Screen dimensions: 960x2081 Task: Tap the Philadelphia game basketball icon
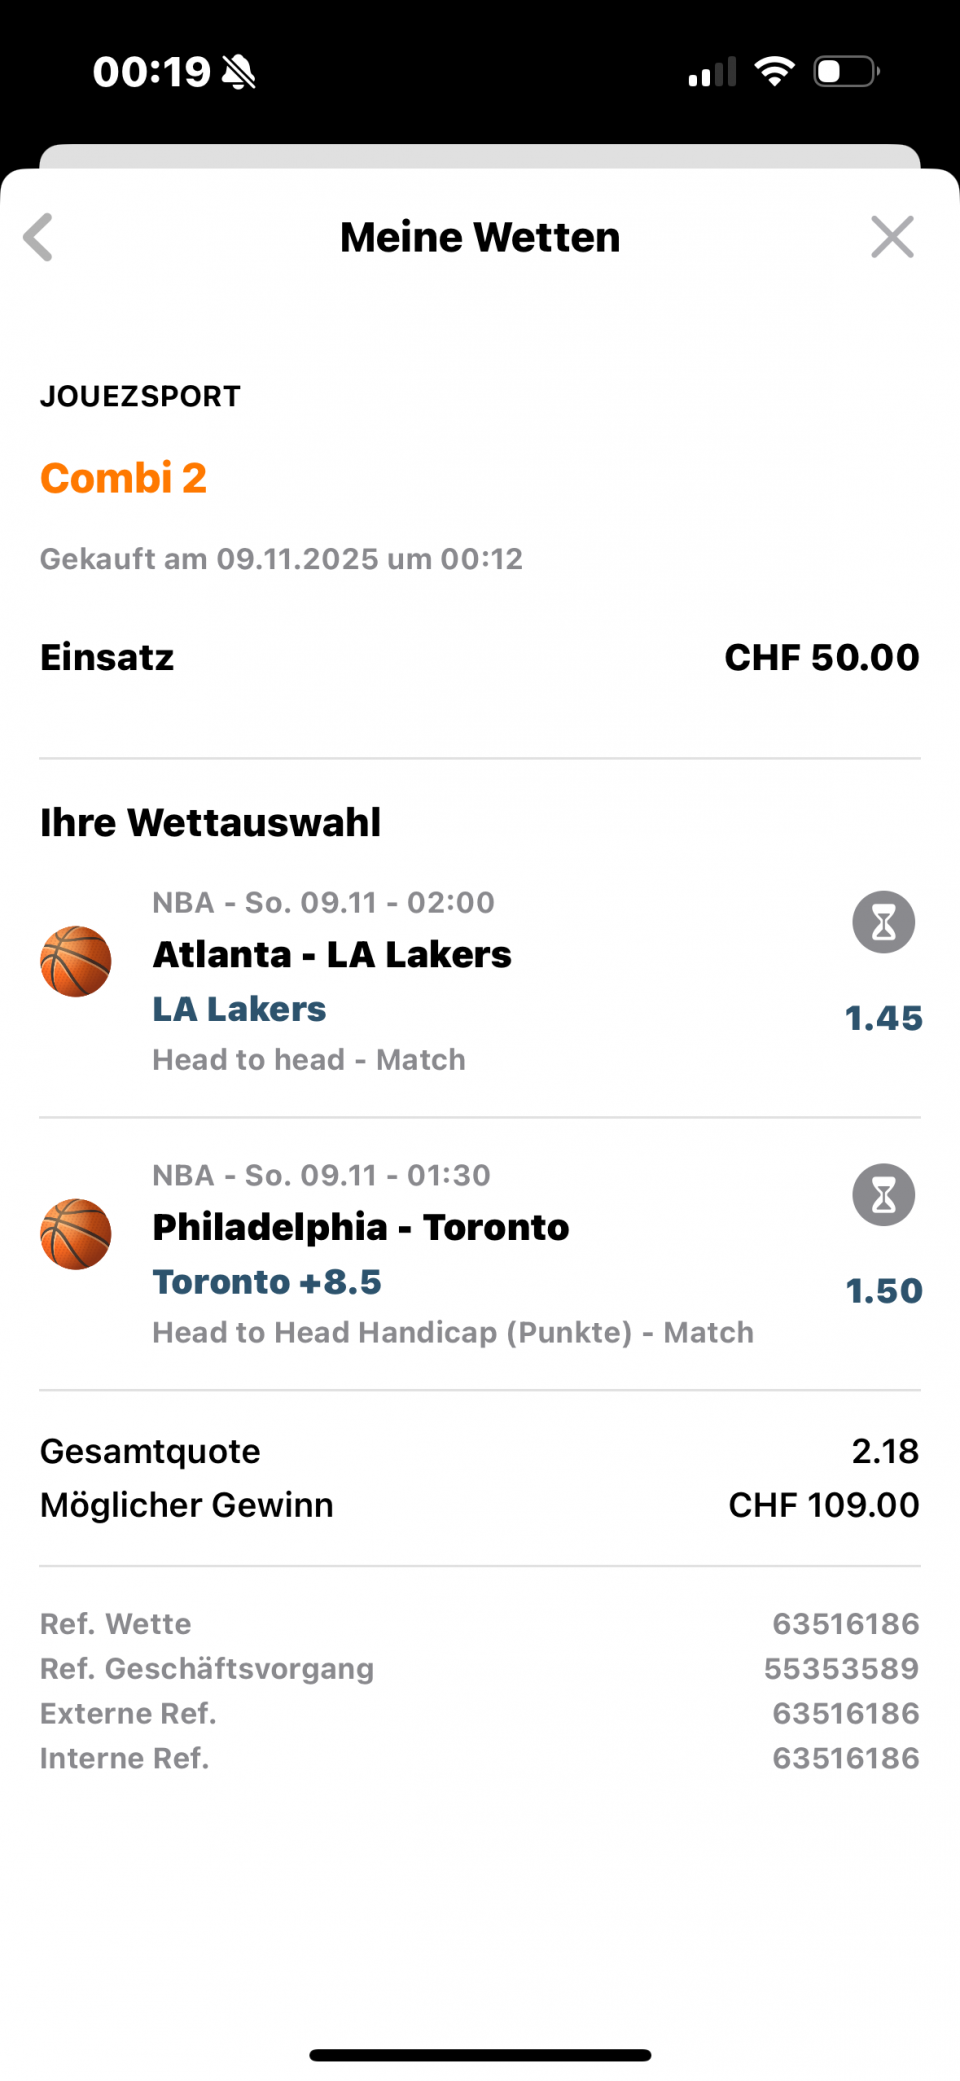[76, 1234]
